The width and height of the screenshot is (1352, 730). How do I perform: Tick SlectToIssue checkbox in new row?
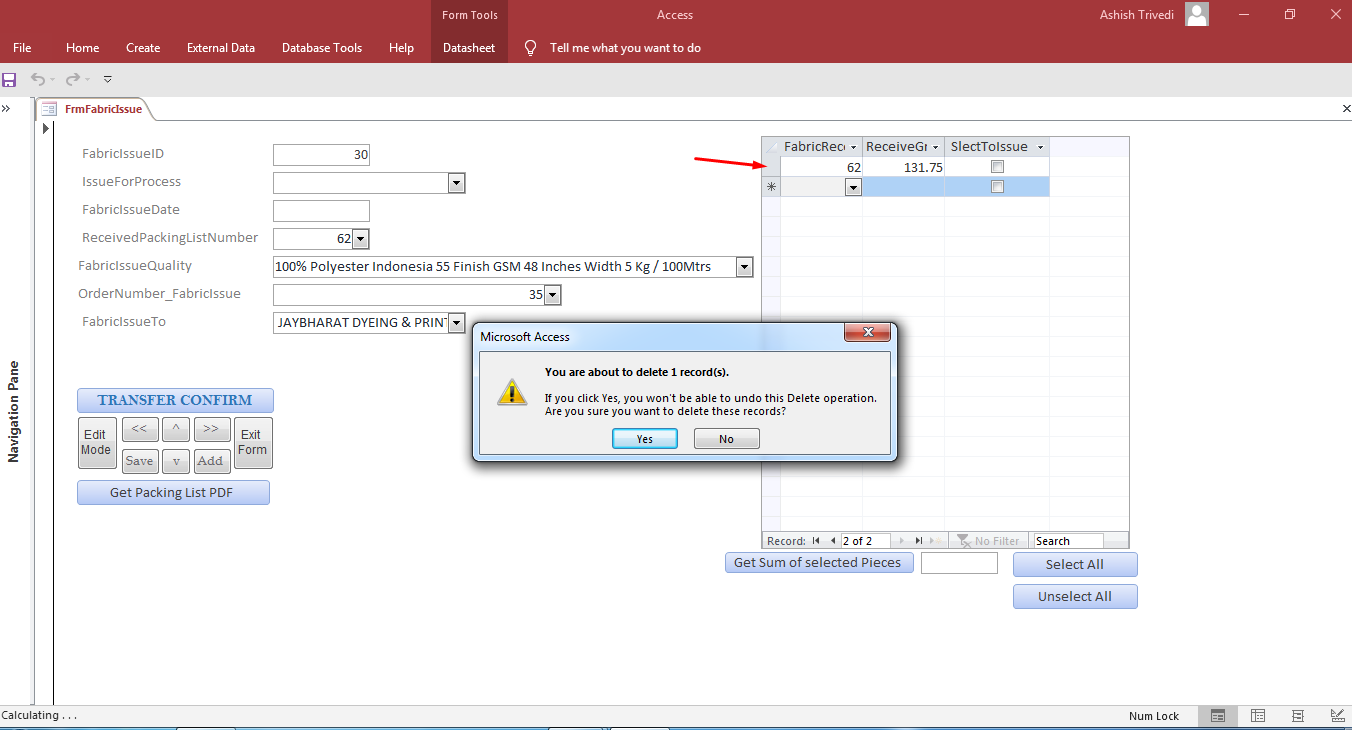point(997,187)
